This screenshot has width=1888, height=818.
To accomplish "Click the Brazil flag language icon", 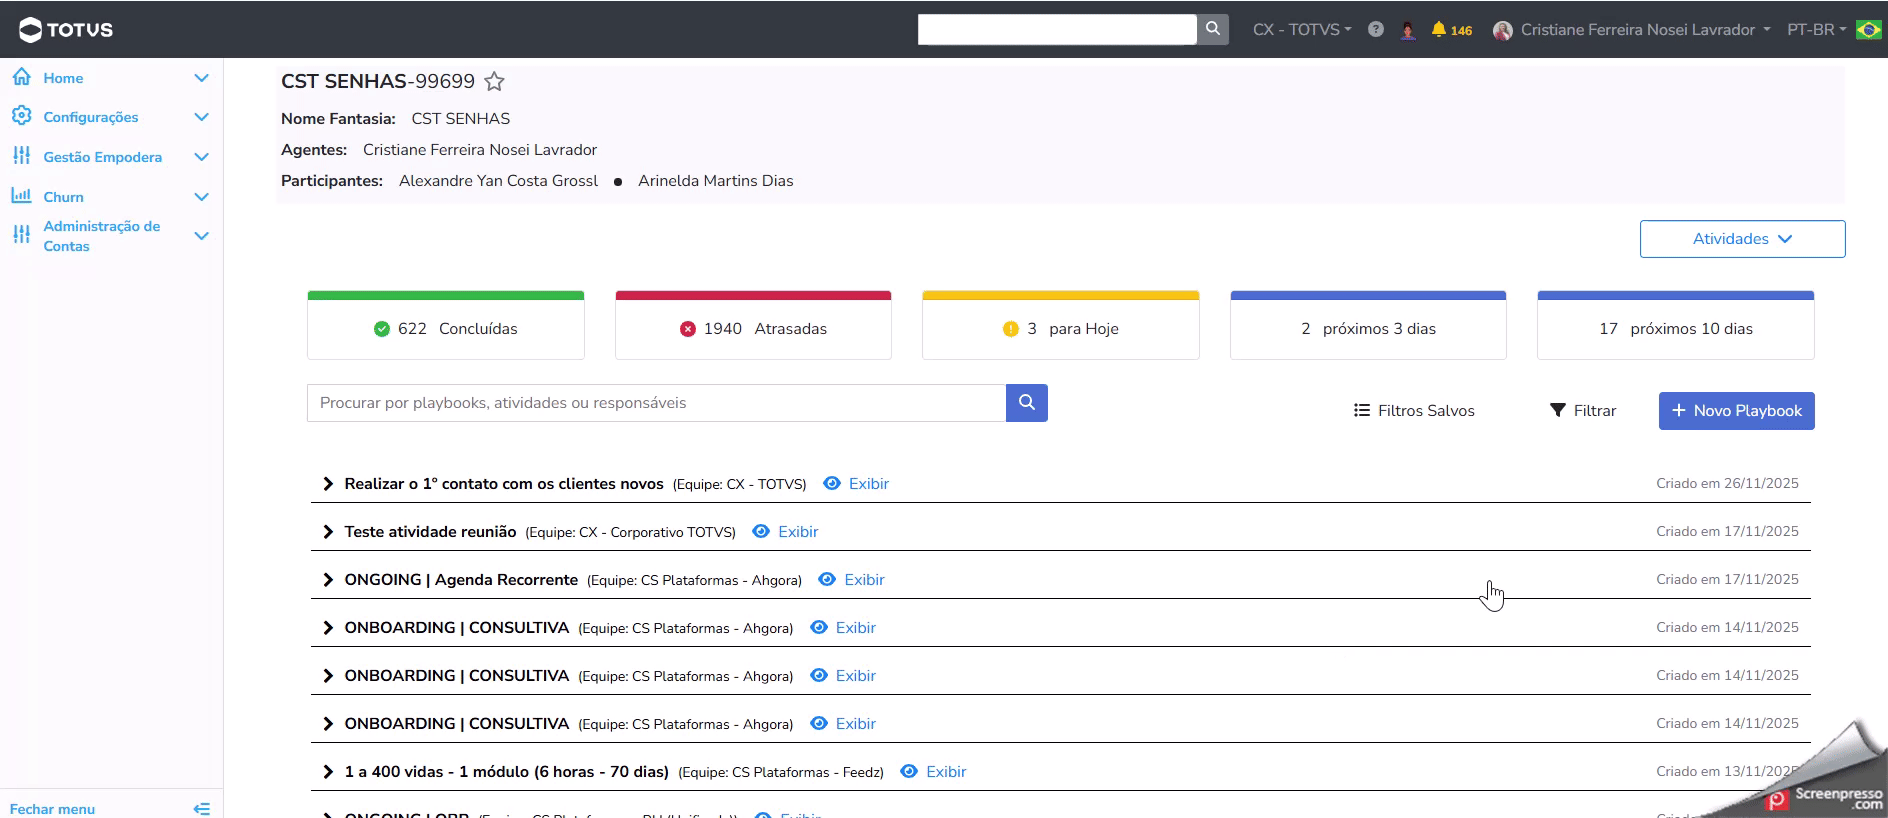I will point(1868,30).
